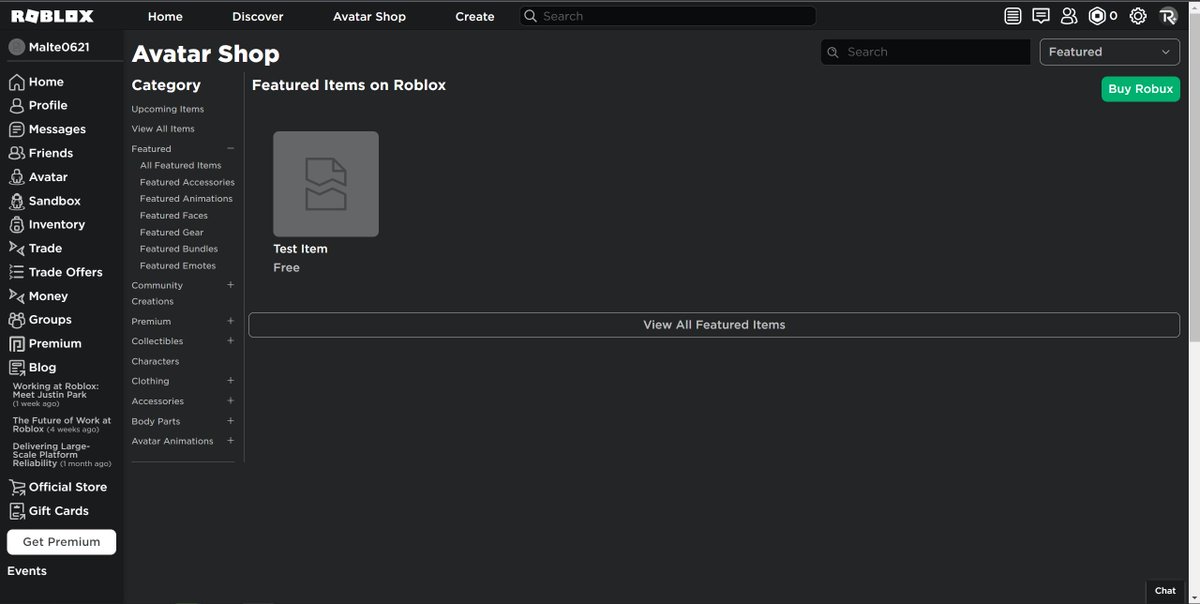Select the Characters category
Screen dimensions: 1200x604
pos(155,361)
